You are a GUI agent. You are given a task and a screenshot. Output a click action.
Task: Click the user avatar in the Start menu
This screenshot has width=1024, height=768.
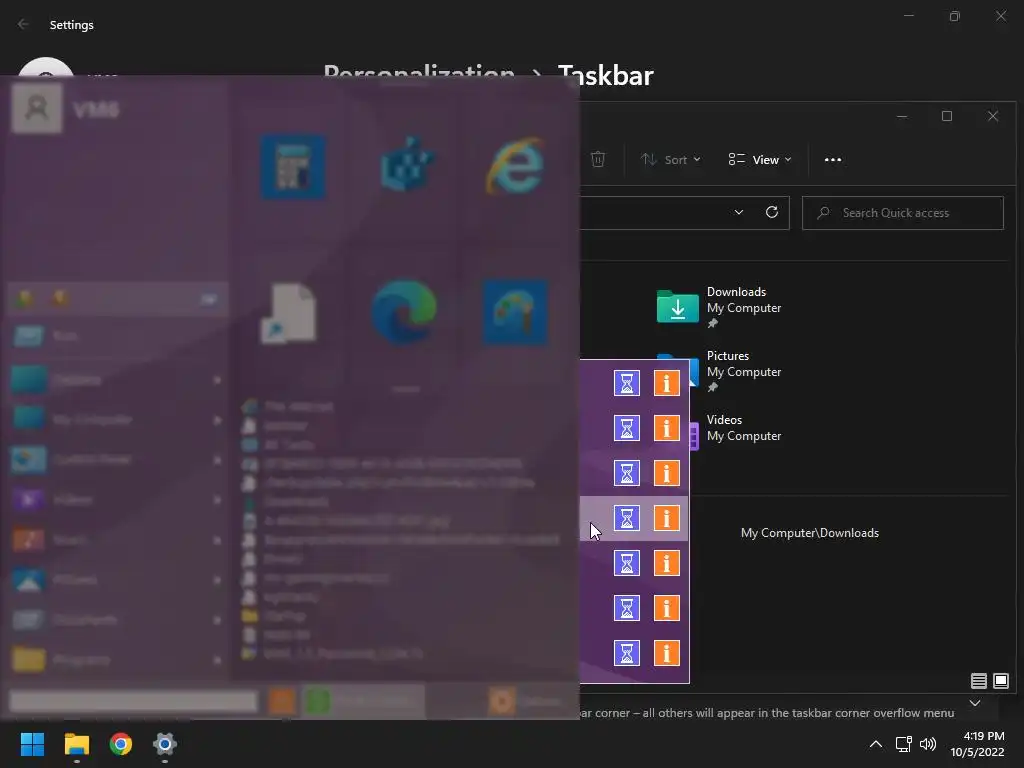pos(37,108)
